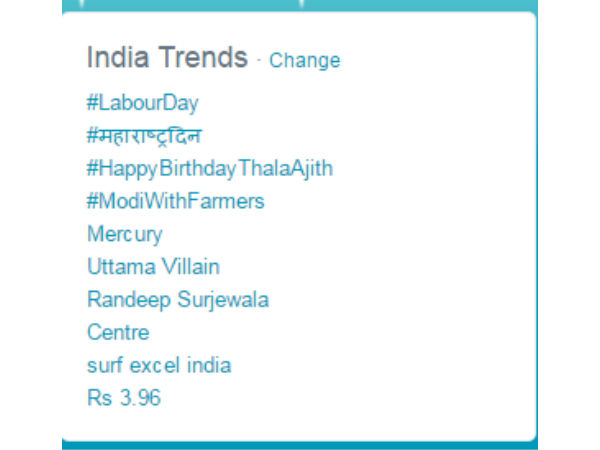Show tweets mentioning Randeep Surjewala
Image resolution: width=600 pixels, height=450 pixels.
[x=178, y=299]
